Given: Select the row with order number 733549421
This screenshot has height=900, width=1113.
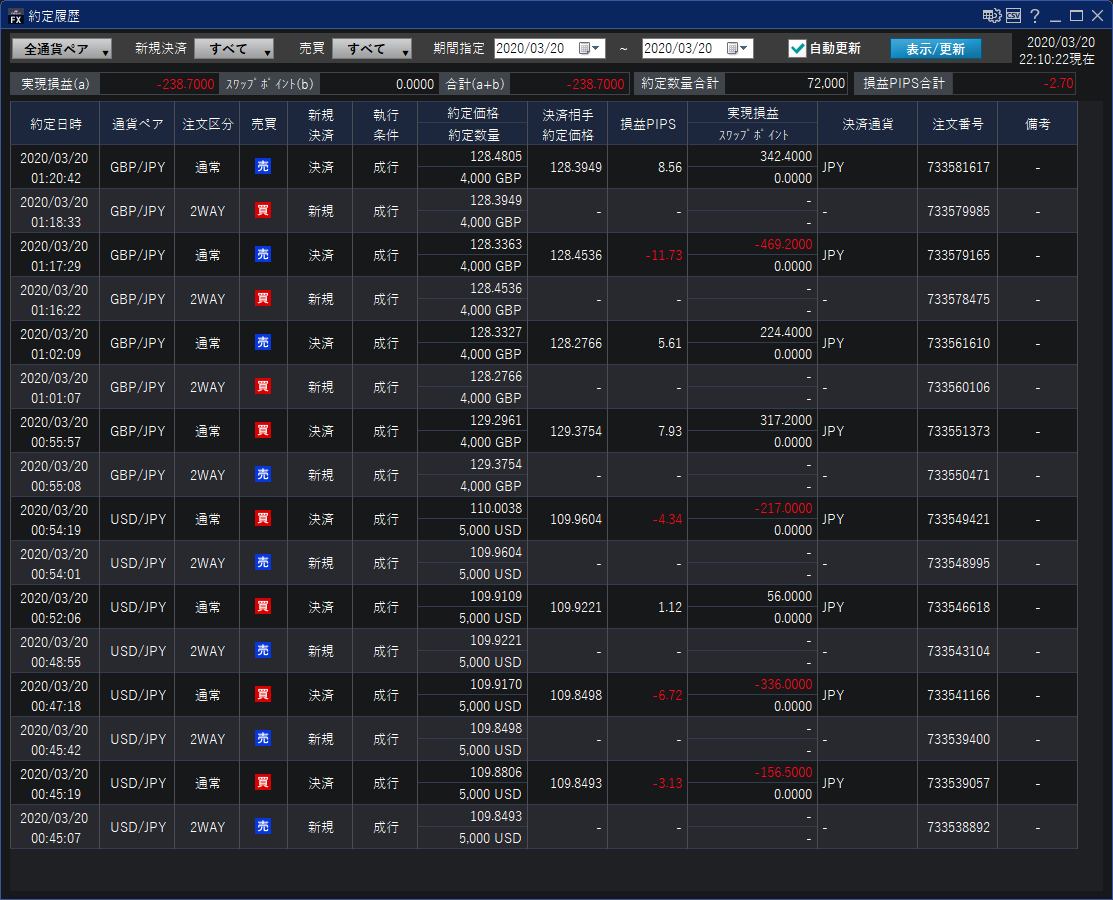Looking at the screenshot, I should pyautogui.click(x=957, y=519).
